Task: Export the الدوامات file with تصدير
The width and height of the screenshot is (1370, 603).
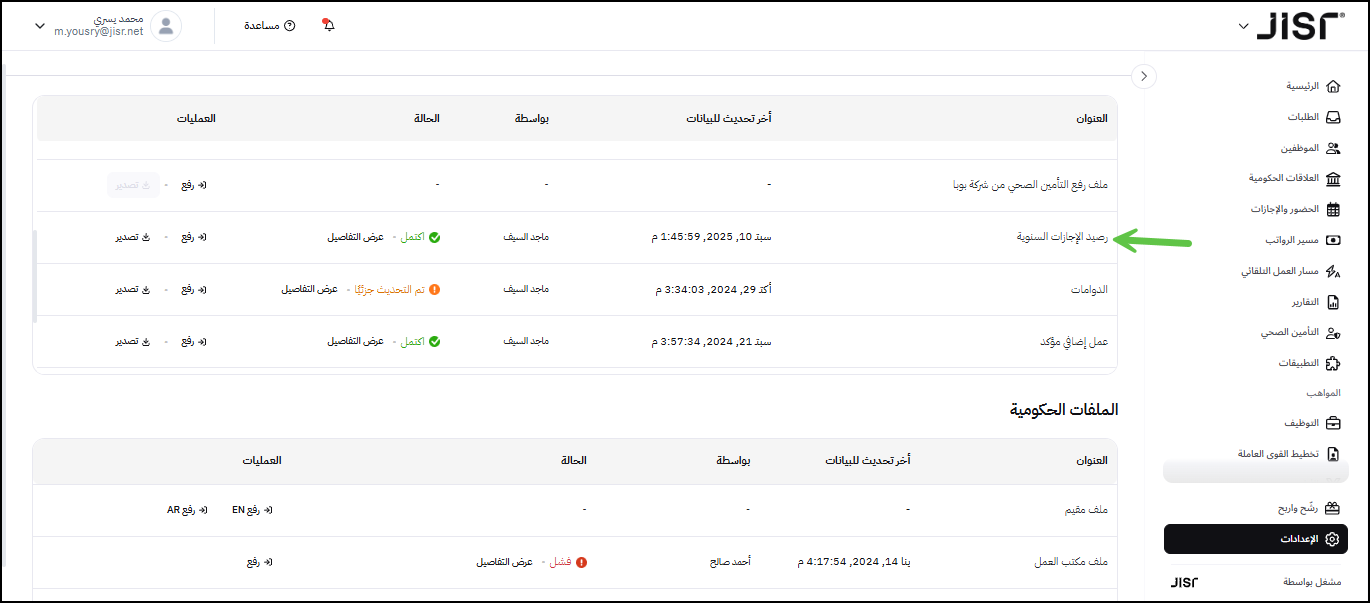Action: pyautogui.click(x=132, y=289)
